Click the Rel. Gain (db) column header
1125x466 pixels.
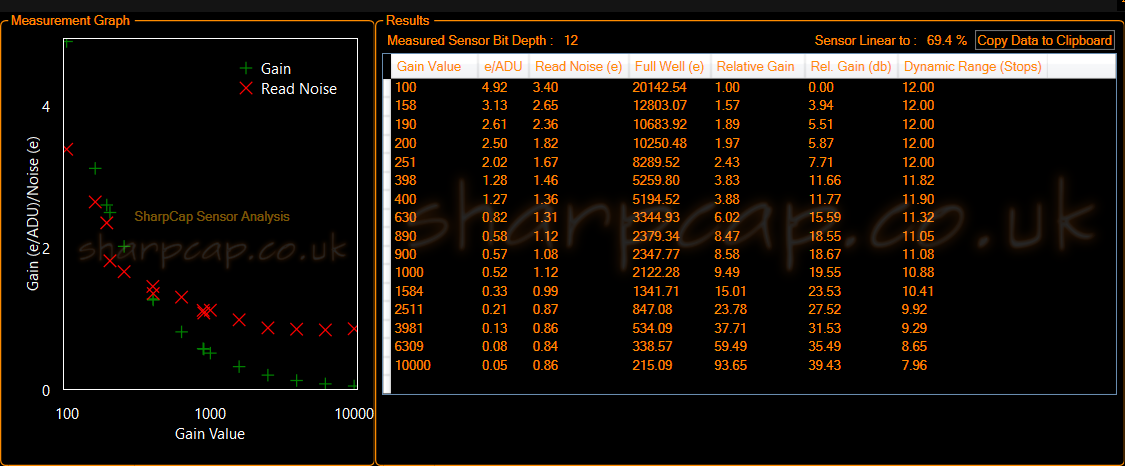(851, 67)
